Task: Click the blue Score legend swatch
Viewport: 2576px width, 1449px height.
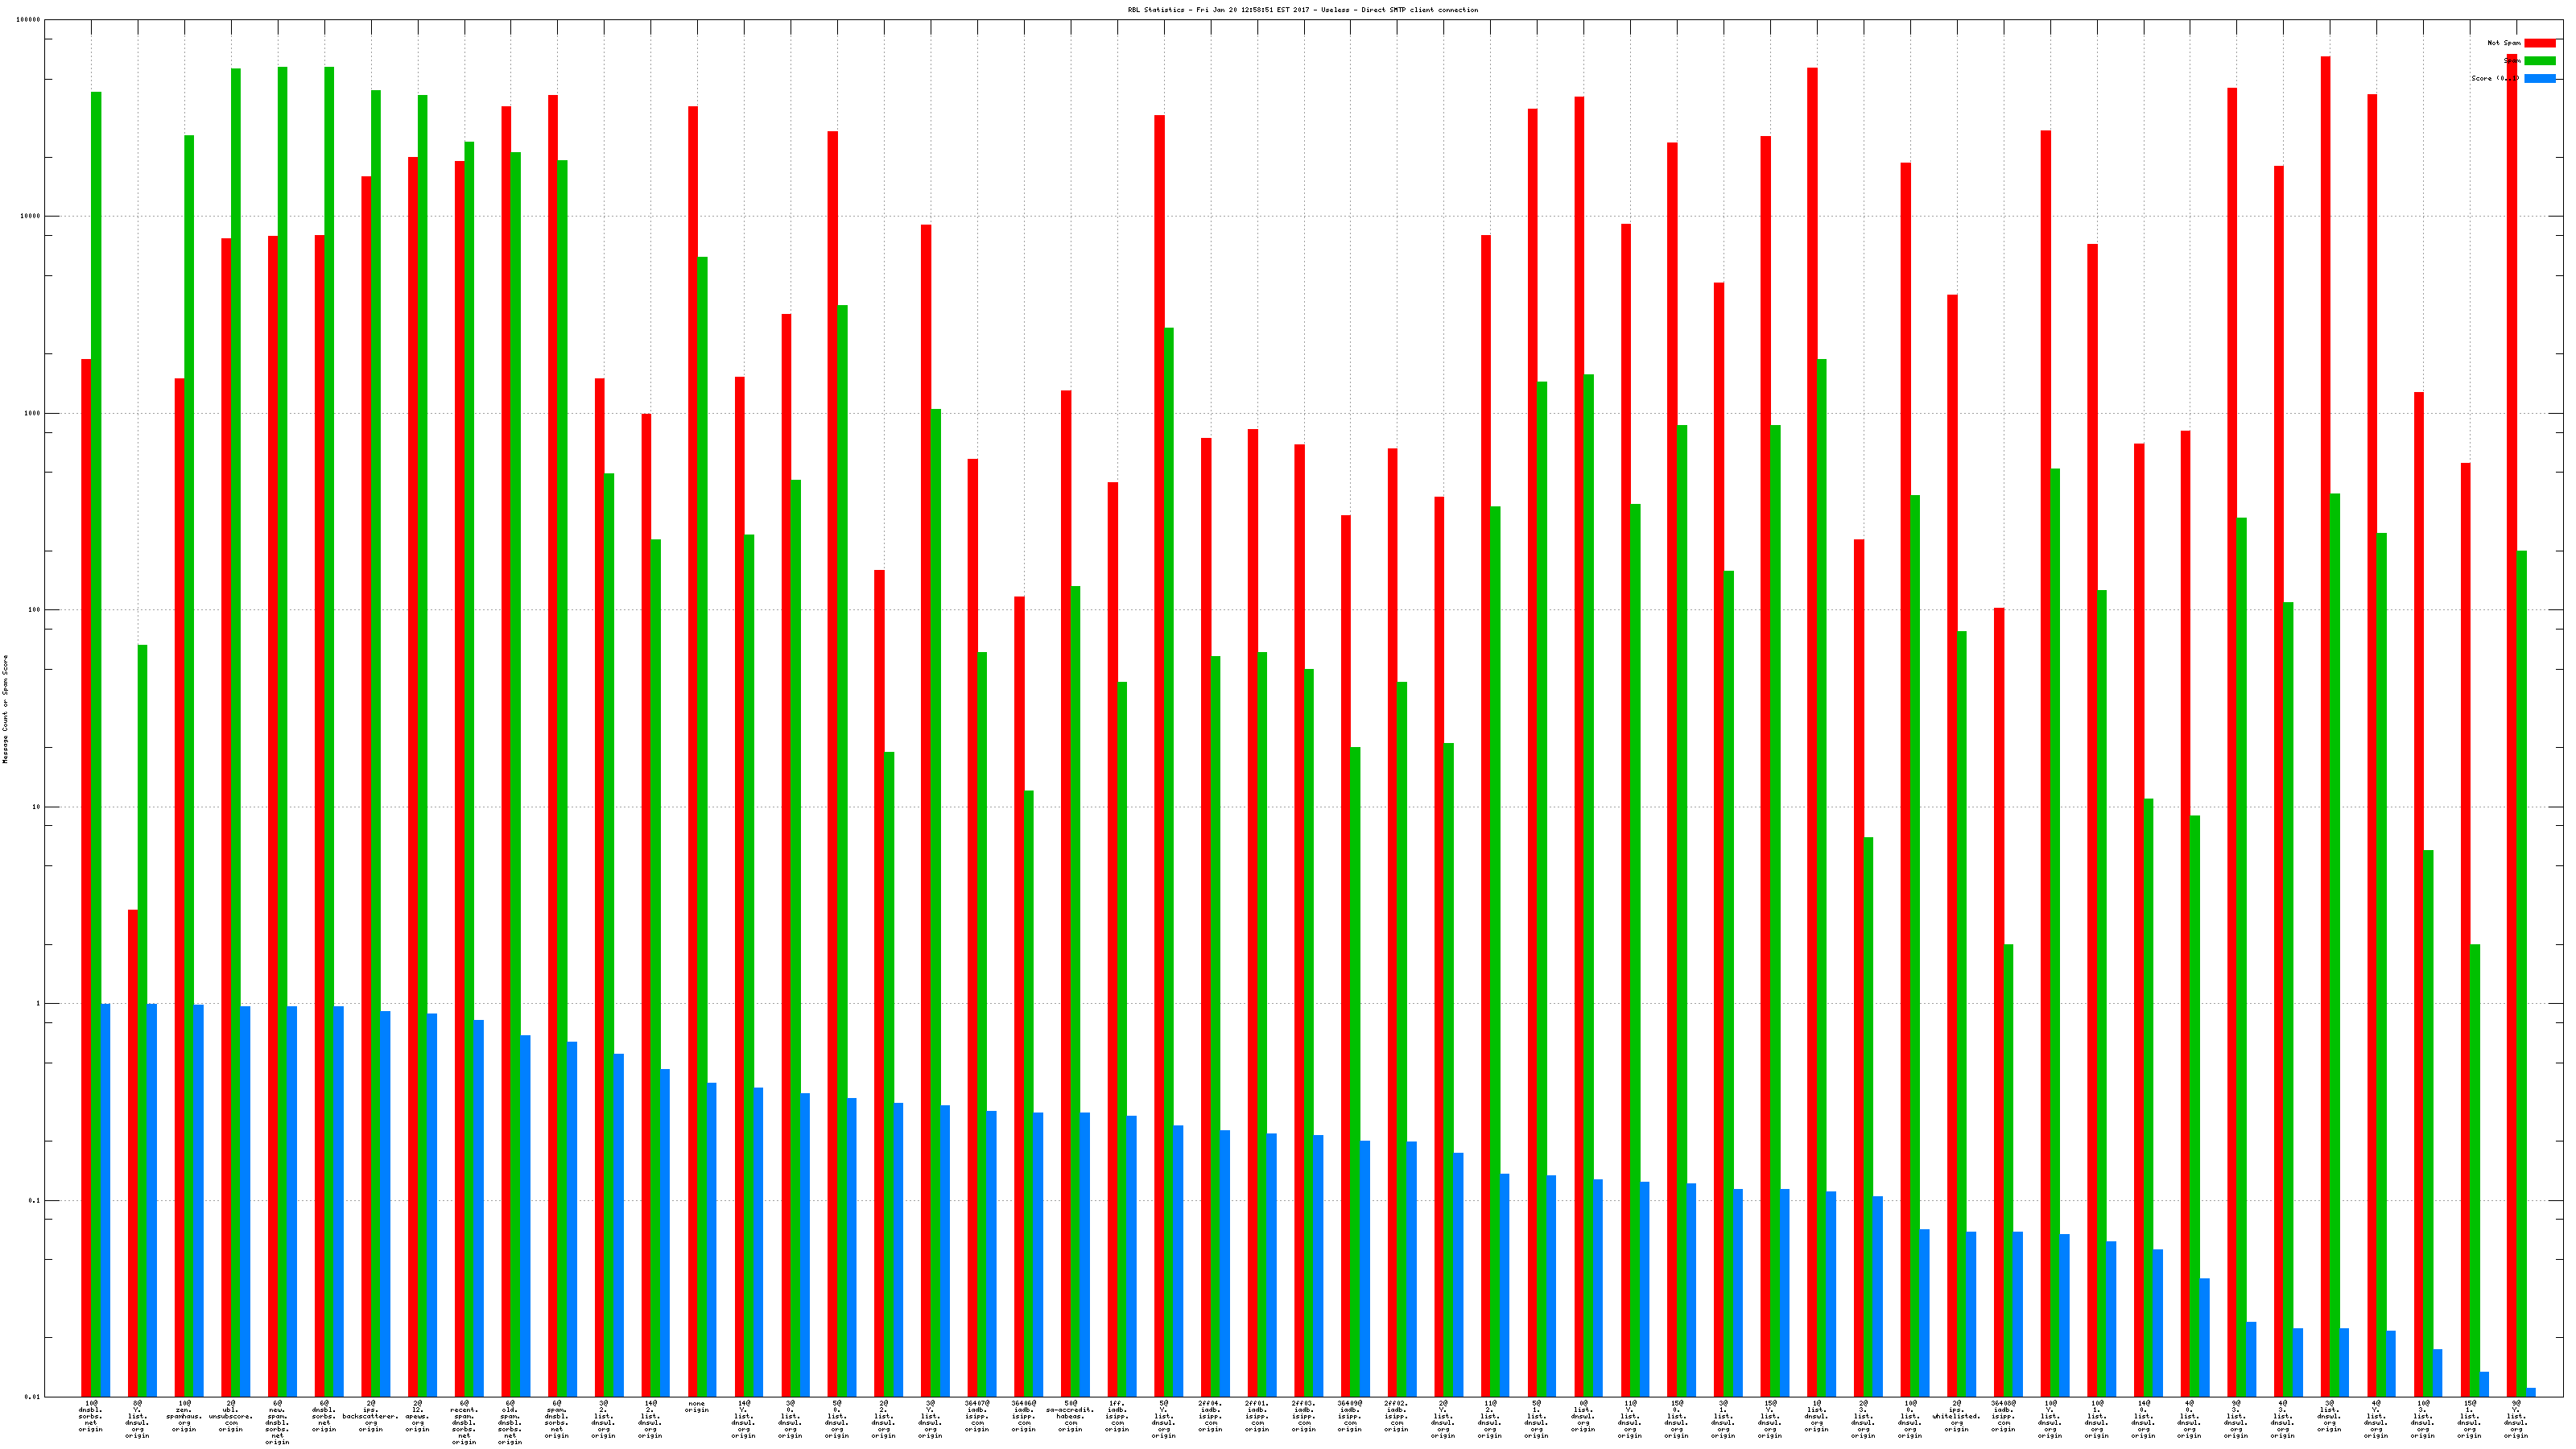Action: pos(2539,78)
